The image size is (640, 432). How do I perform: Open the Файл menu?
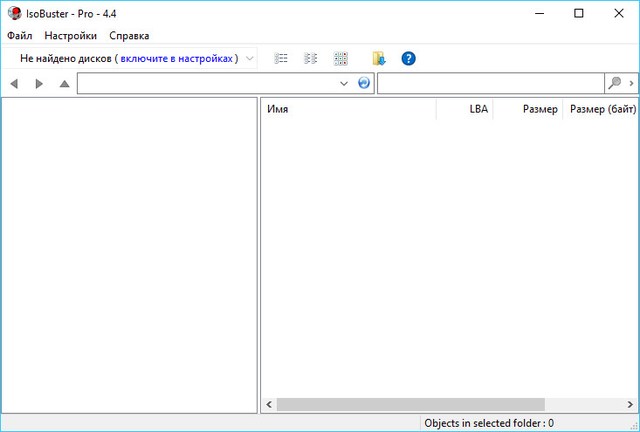pos(19,35)
